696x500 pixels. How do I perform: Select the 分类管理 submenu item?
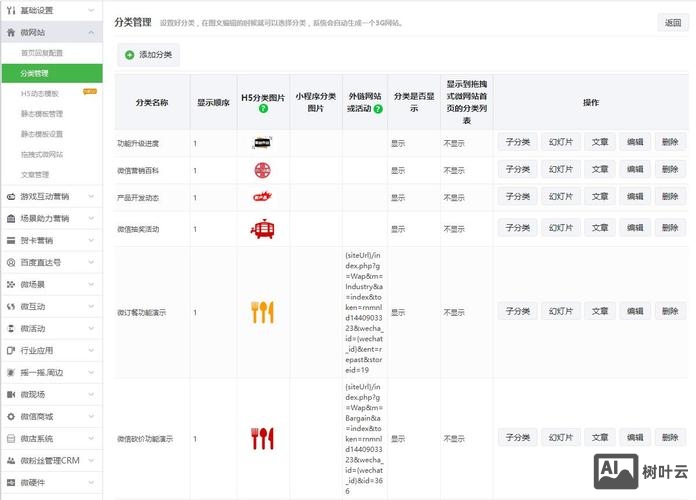[51, 73]
